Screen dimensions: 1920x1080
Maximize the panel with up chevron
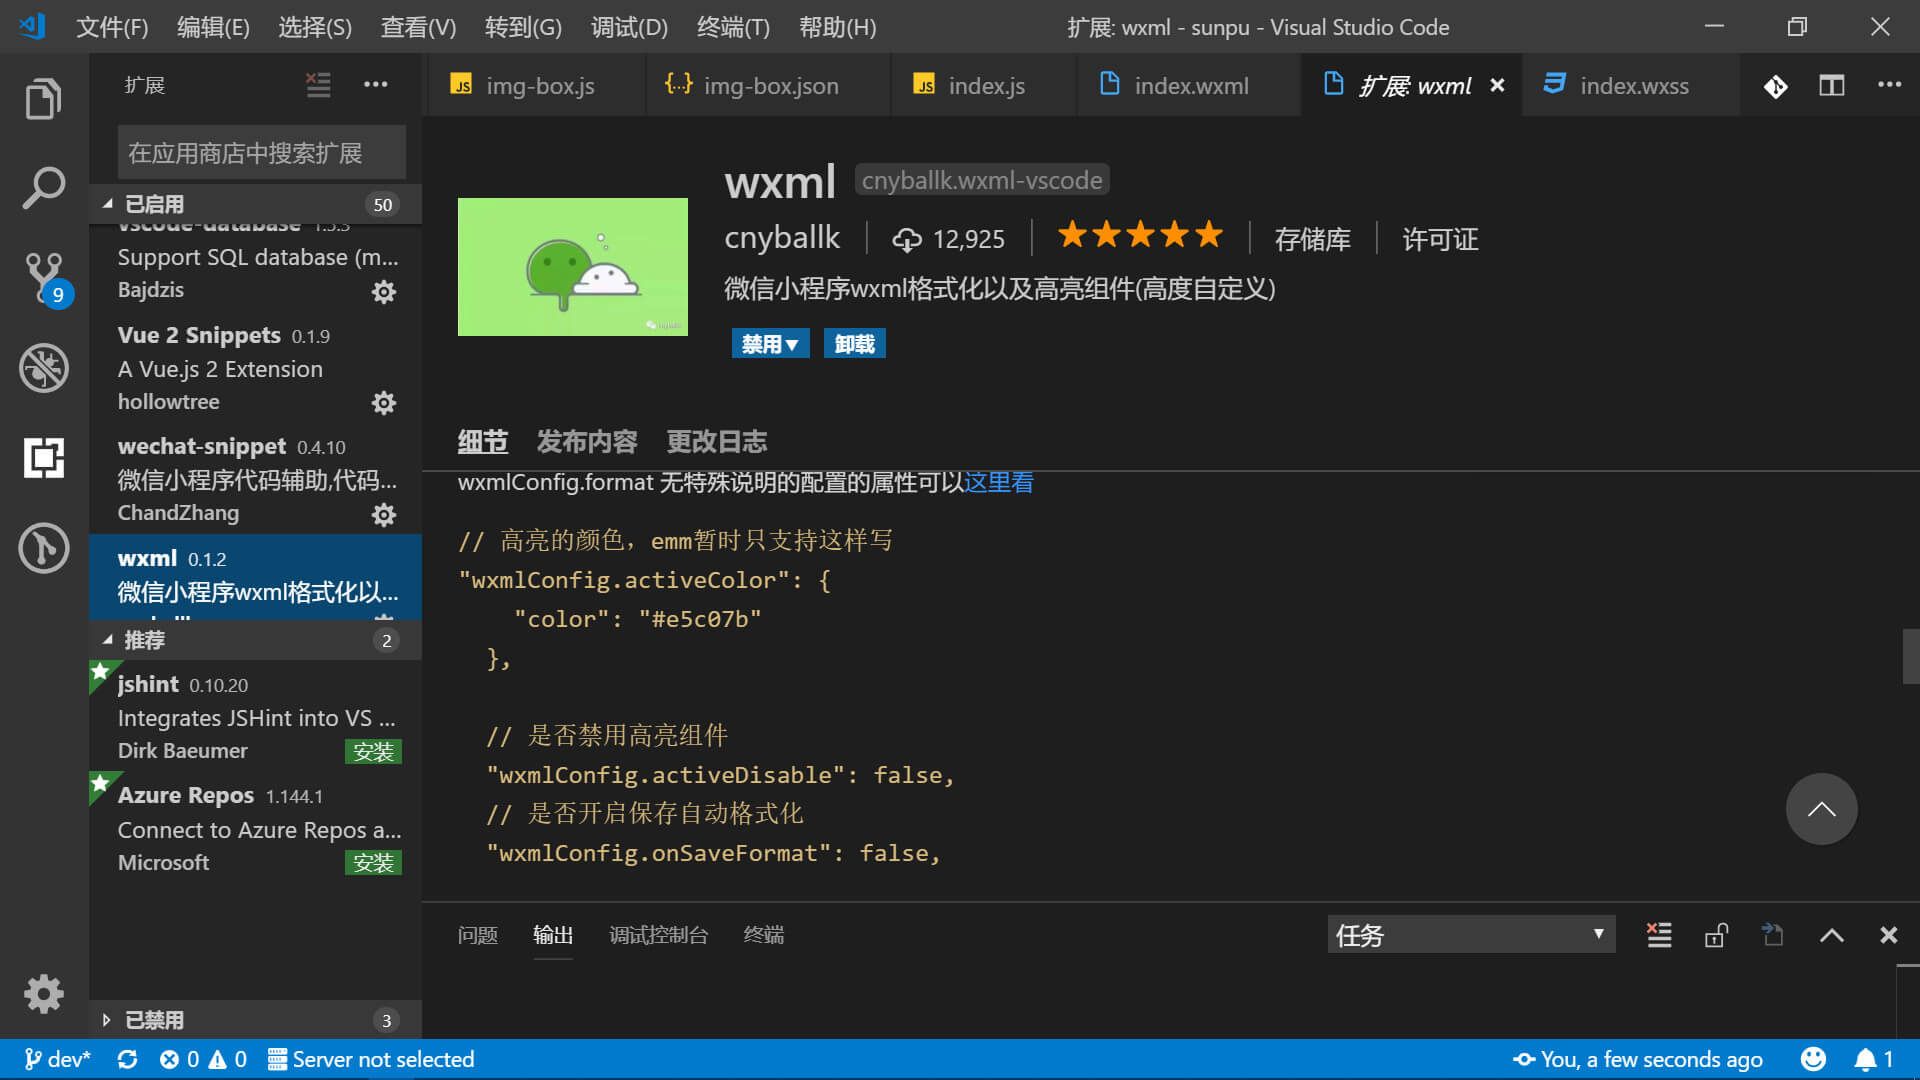pyautogui.click(x=1831, y=935)
